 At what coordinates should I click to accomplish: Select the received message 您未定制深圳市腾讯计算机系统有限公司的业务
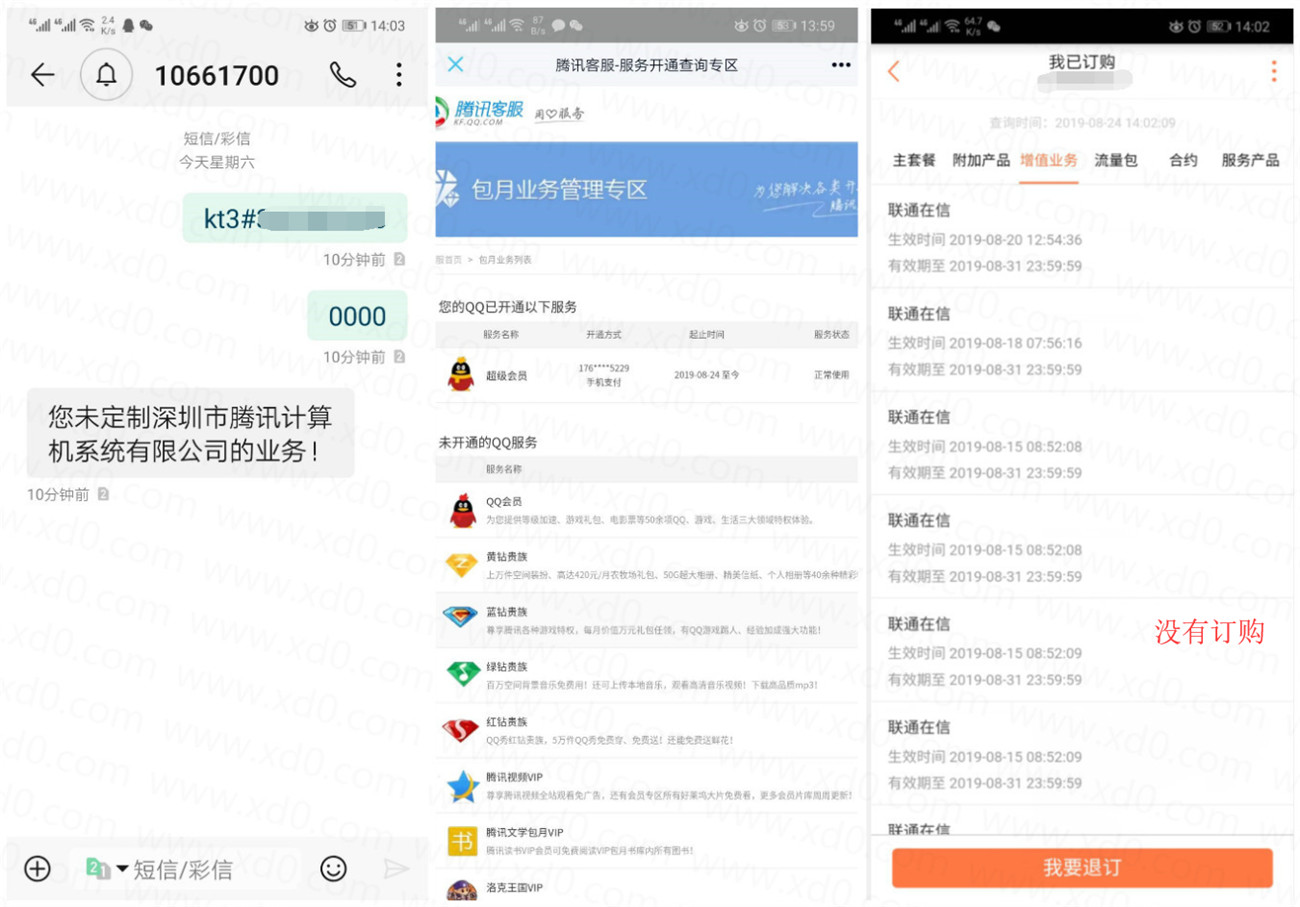click(190, 433)
